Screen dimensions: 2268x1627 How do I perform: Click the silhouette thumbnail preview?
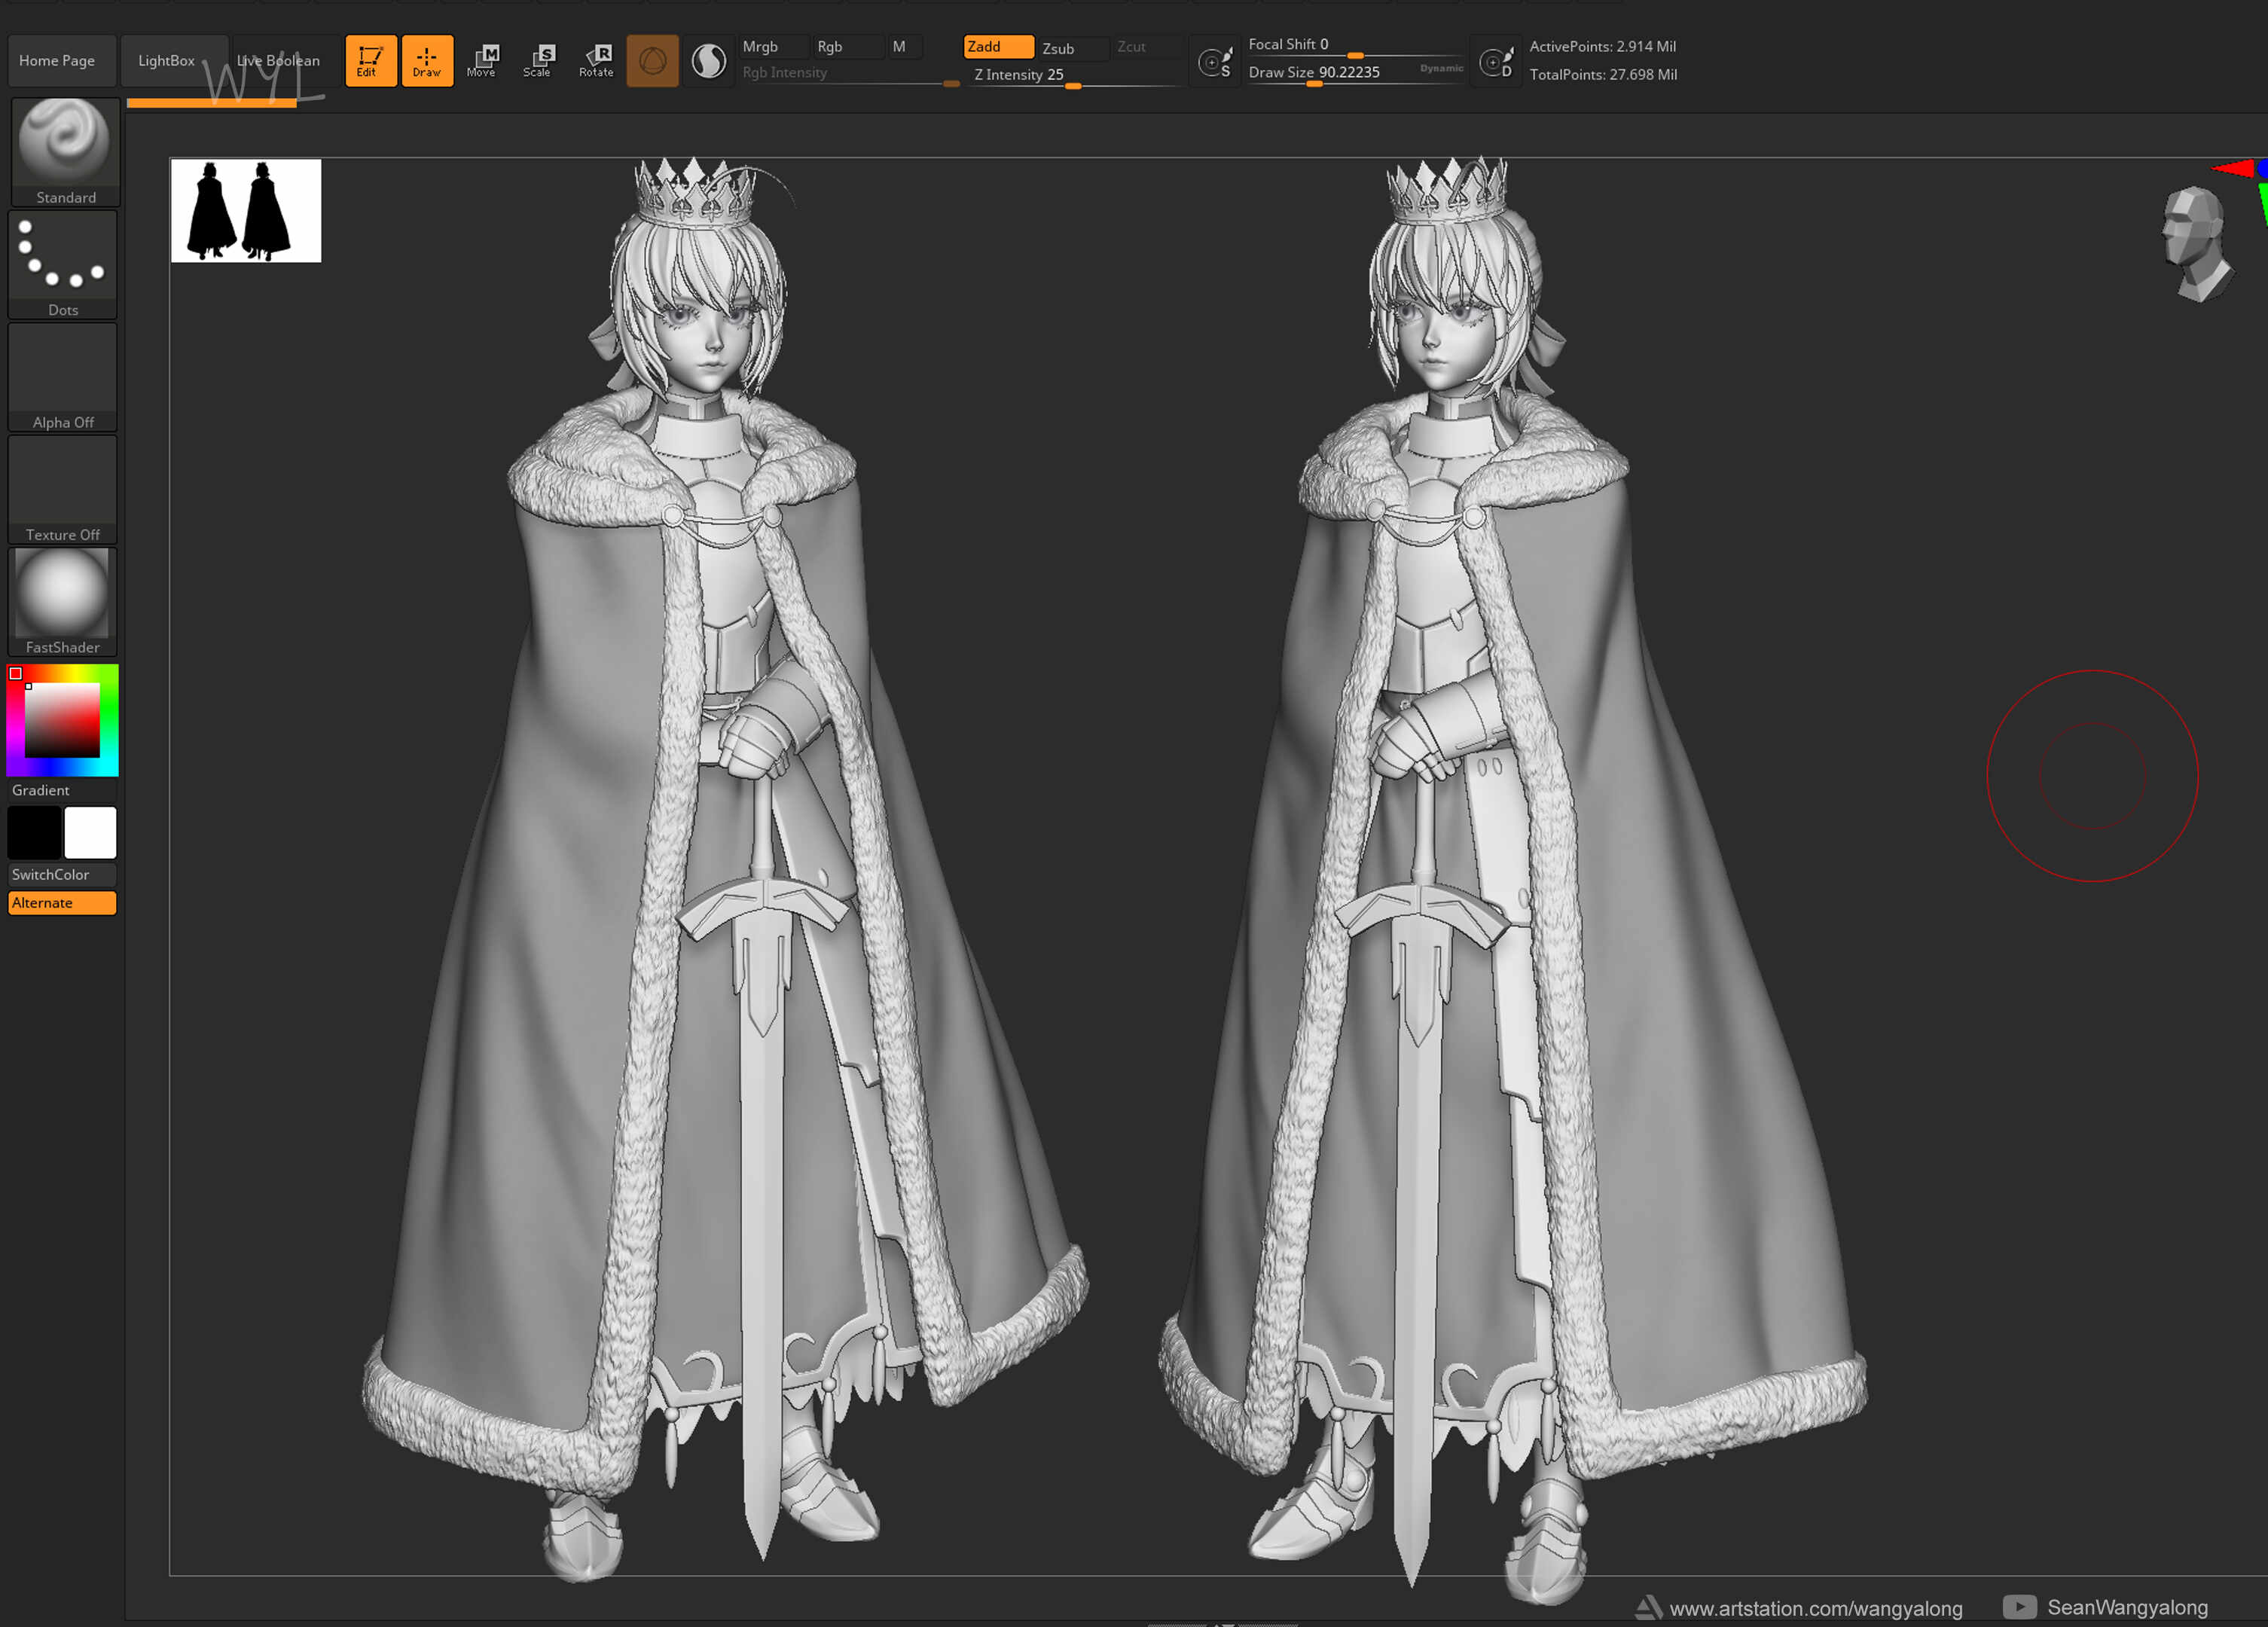click(x=246, y=211)
